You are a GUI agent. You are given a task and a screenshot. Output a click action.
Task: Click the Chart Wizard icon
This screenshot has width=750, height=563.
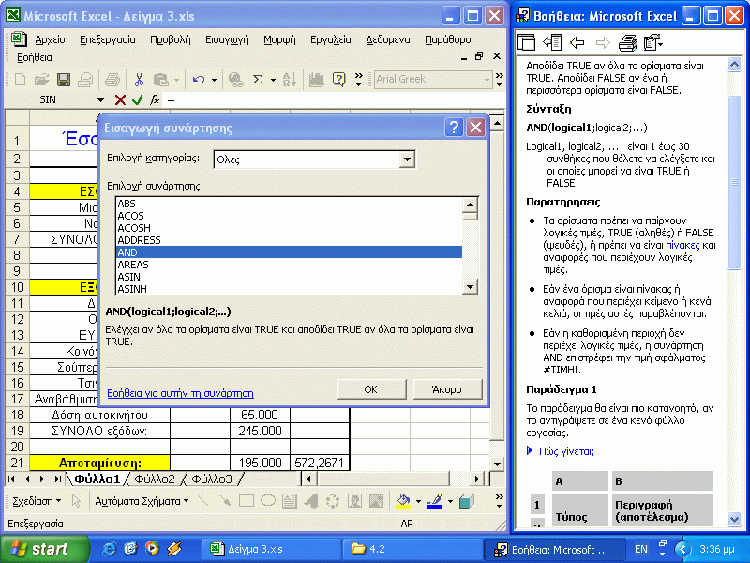[316, 79]
